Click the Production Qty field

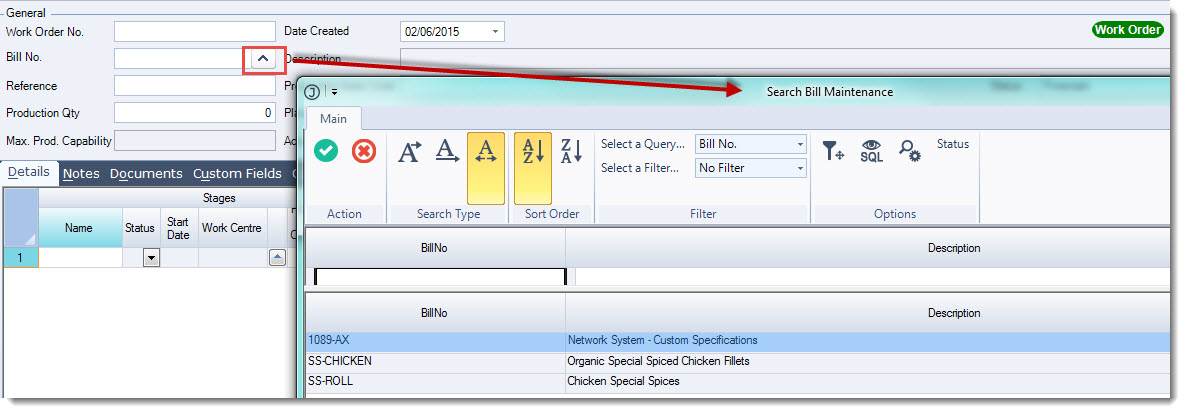195,113
